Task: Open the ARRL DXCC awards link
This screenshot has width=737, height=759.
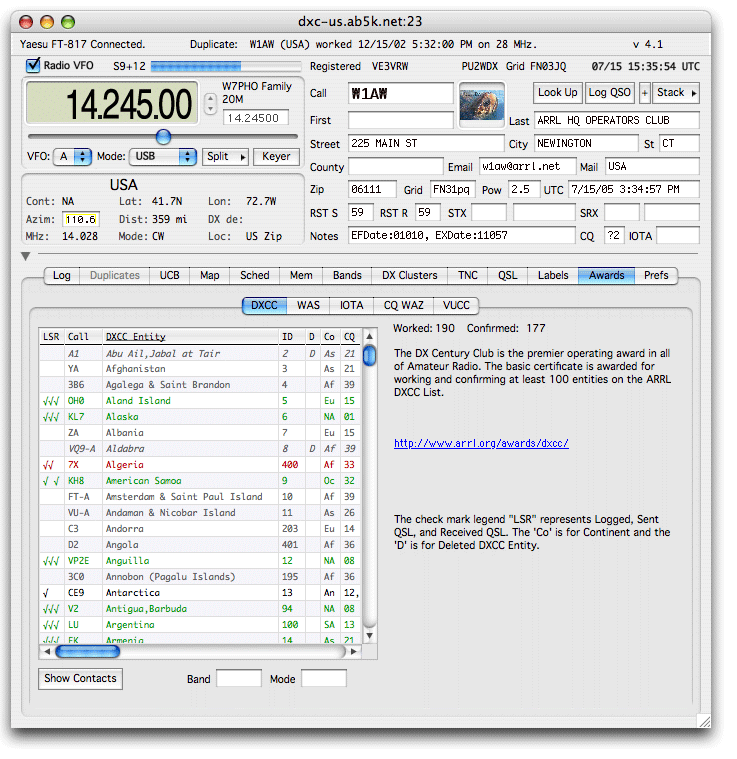Action: 481,443
